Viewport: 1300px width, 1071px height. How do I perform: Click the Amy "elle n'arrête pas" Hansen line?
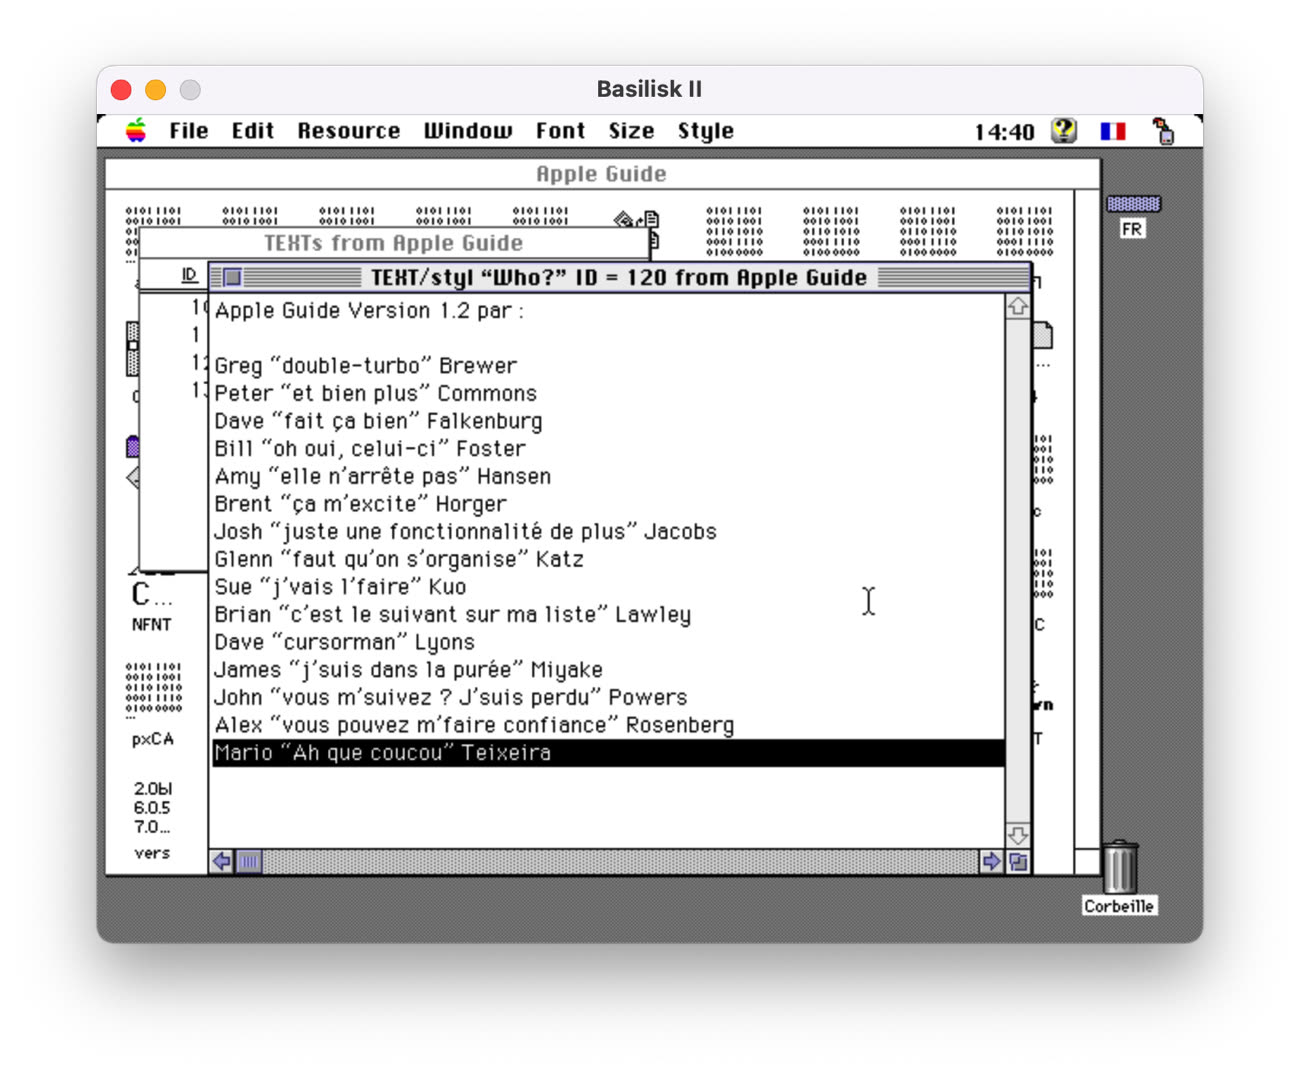tap(383, 476)
